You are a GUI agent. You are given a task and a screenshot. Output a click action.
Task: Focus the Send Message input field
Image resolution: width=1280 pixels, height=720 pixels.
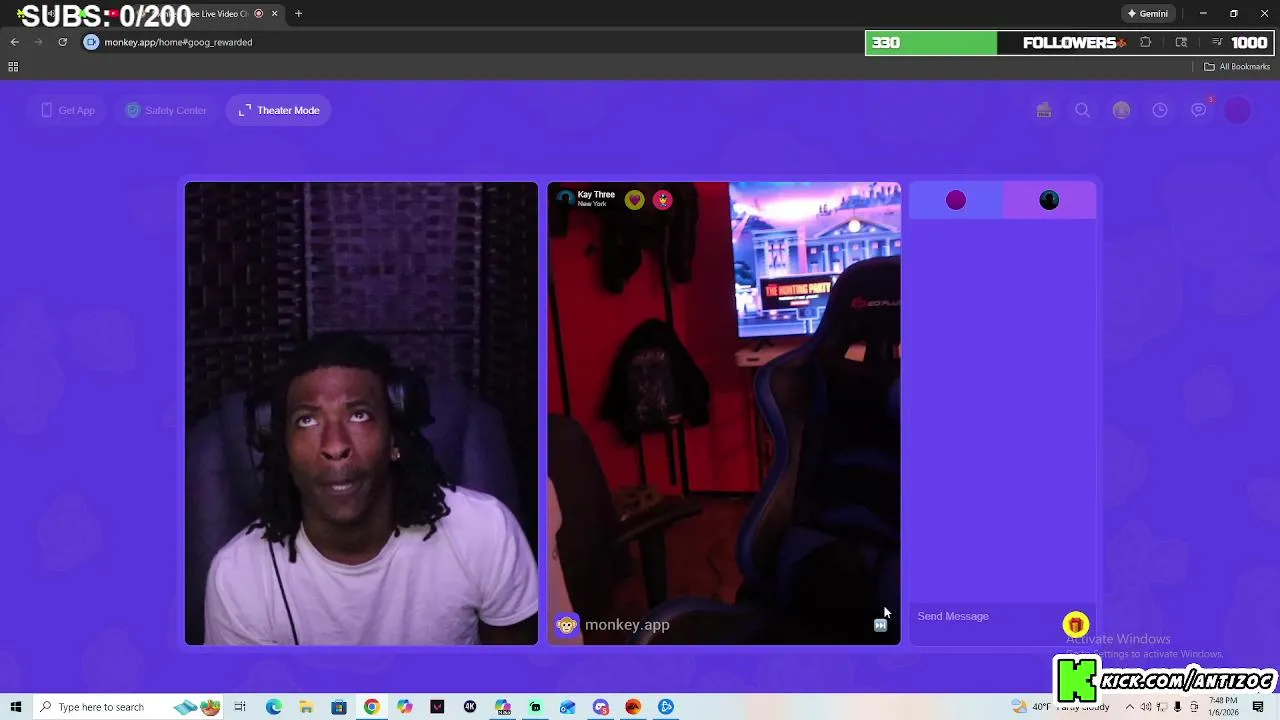(985, 616)
